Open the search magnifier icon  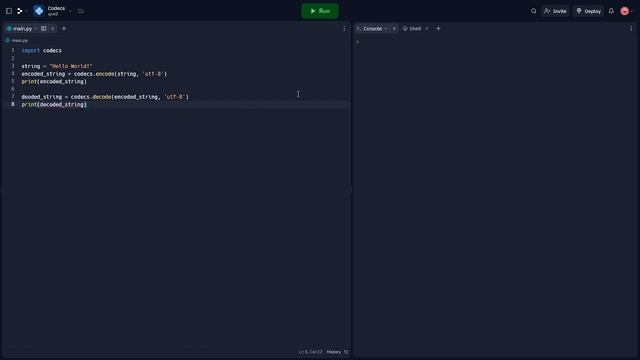(x=533, y=11)
